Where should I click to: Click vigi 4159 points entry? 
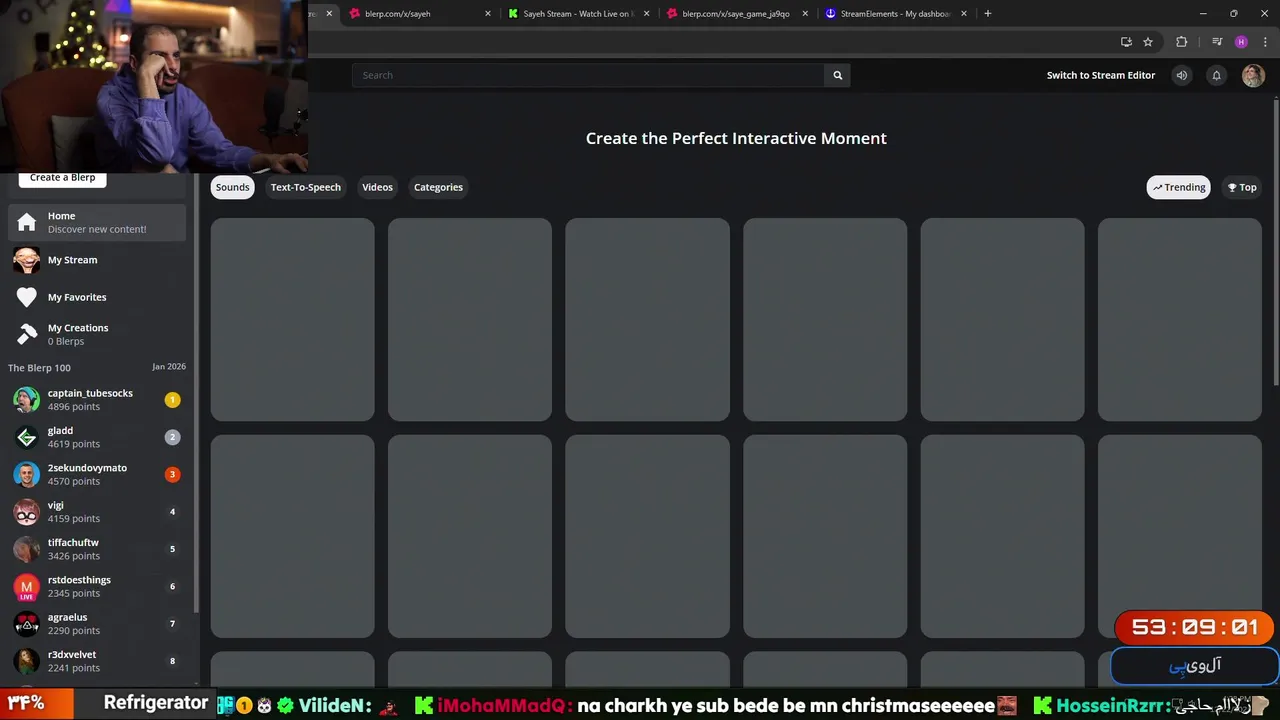pos(97,512)
